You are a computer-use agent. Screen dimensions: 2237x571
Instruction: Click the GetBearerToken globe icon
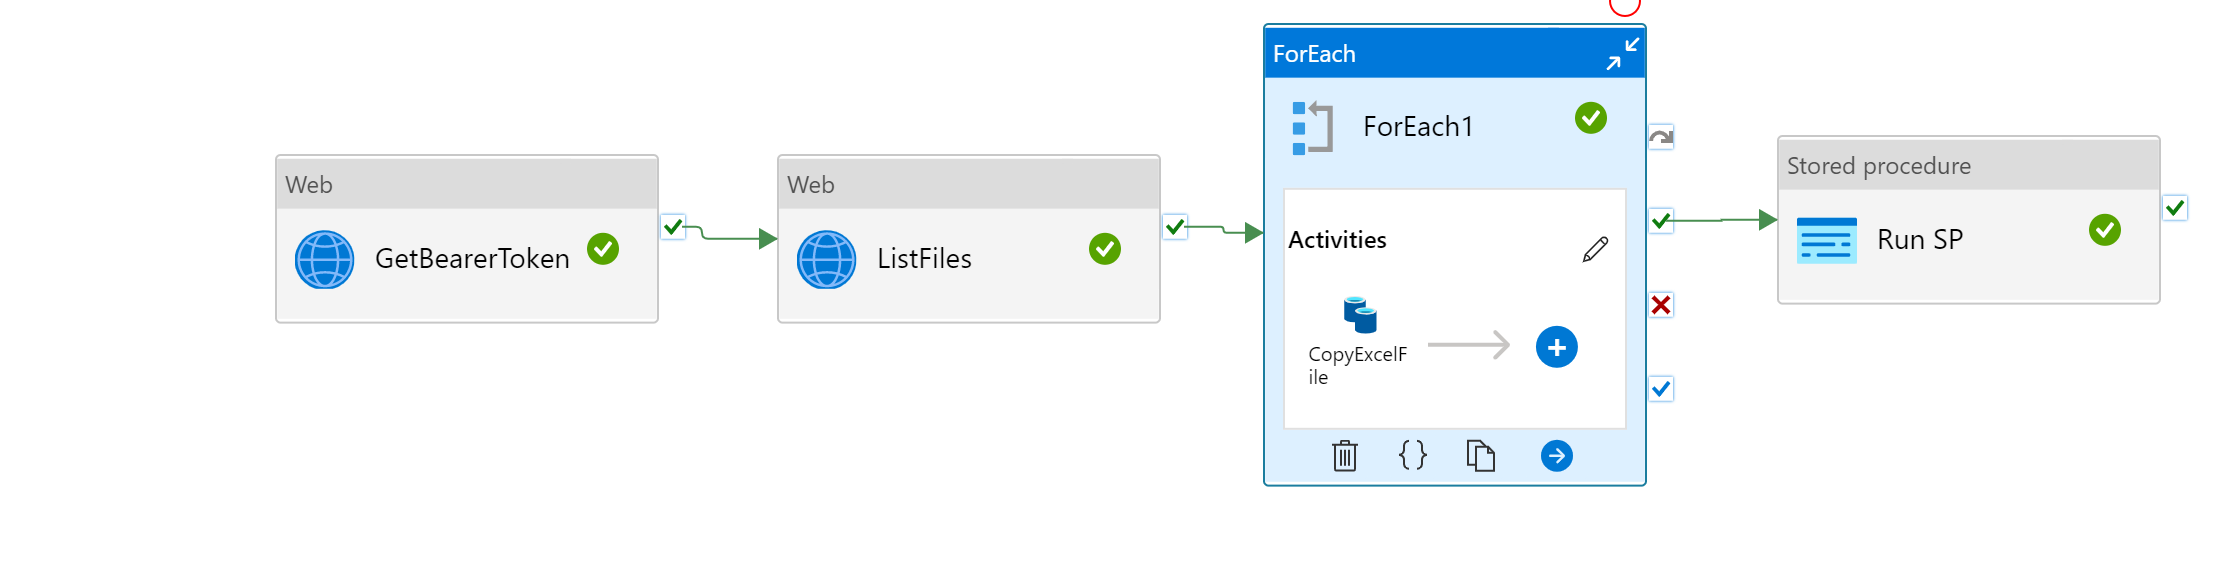[325, 259]
